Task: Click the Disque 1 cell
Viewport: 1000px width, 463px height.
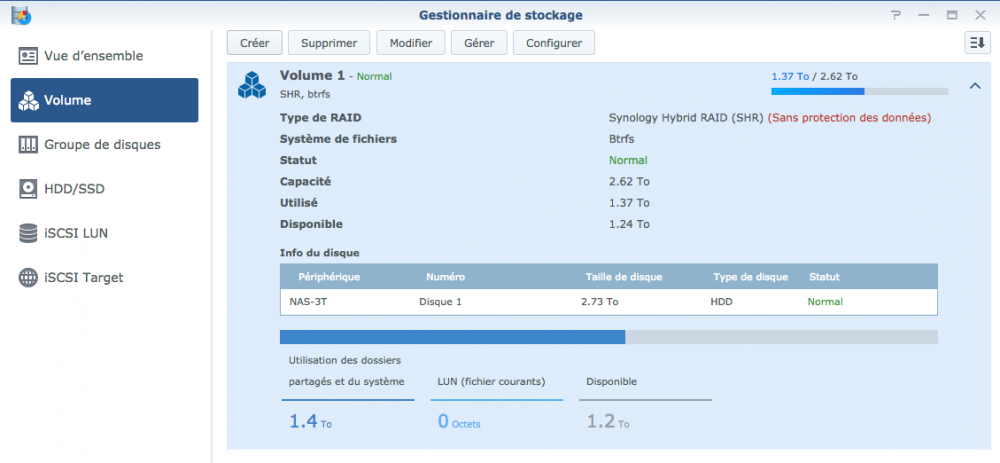Action: (441, 302)
